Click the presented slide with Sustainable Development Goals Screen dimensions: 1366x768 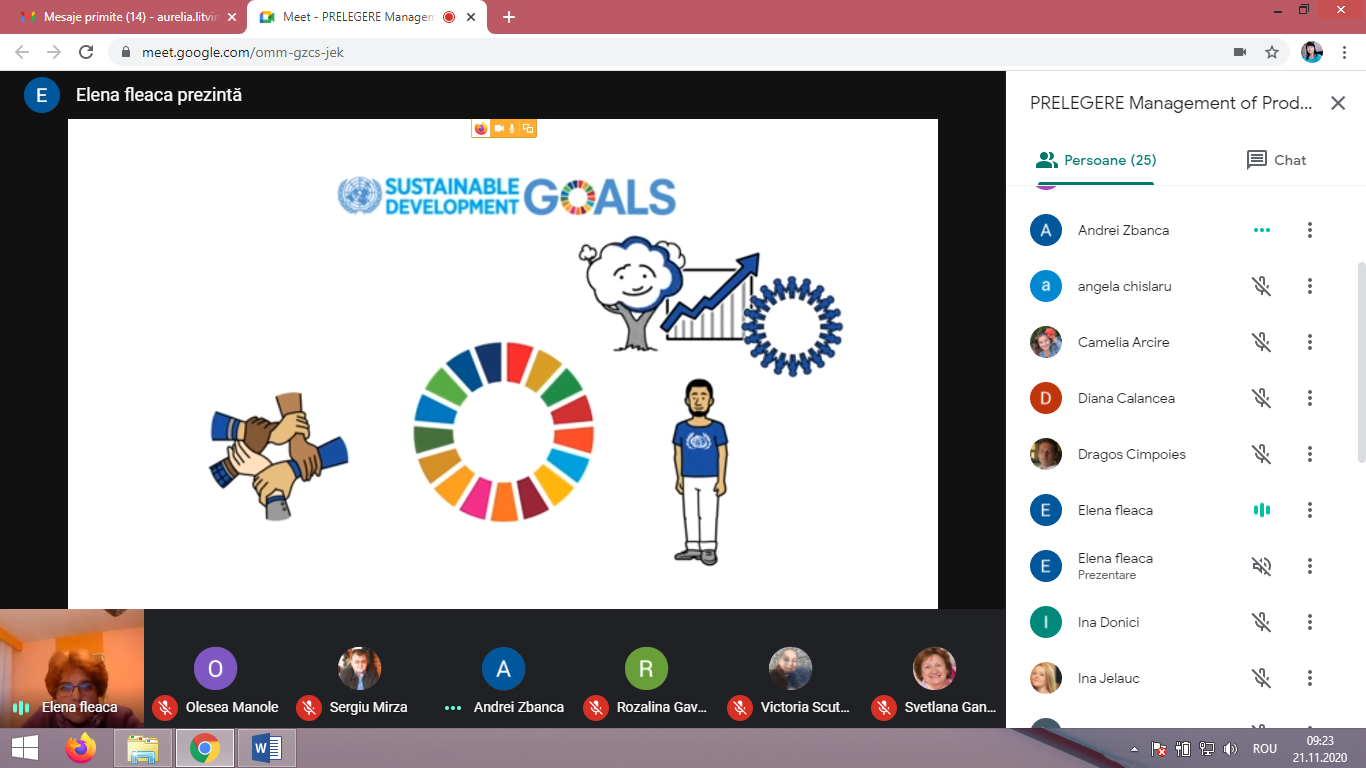(x=503, y=363)
